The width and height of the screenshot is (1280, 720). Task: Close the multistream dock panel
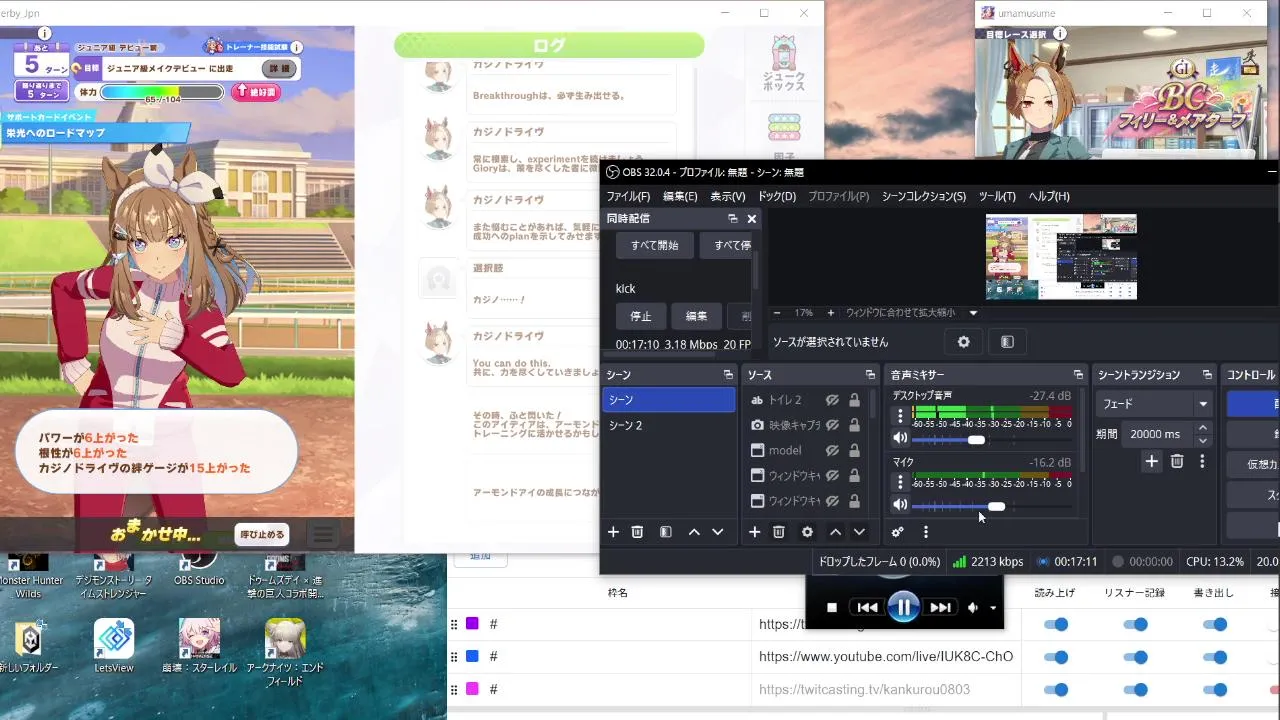pos(752,219)
